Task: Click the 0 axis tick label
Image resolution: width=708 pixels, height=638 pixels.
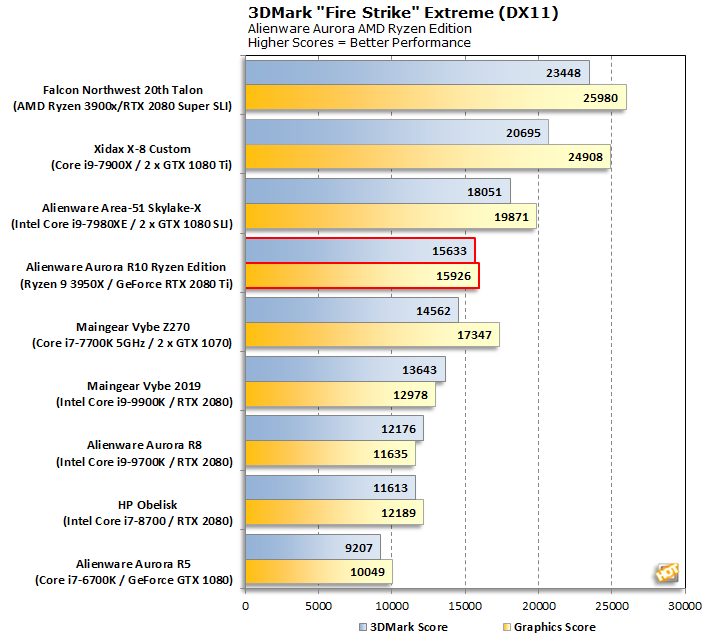Action: 245,606
